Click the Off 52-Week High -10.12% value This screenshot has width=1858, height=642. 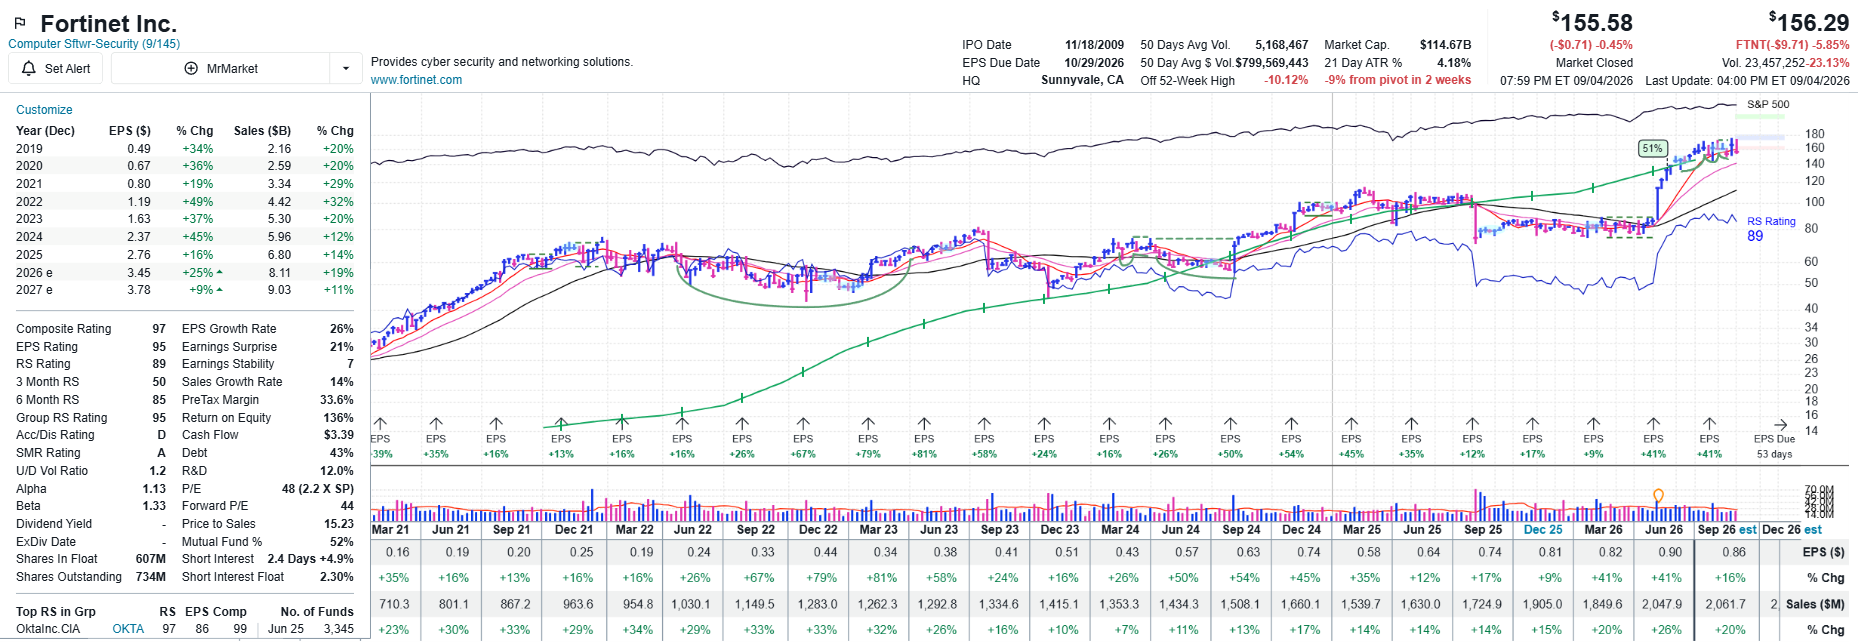[x=1286, y=80]
